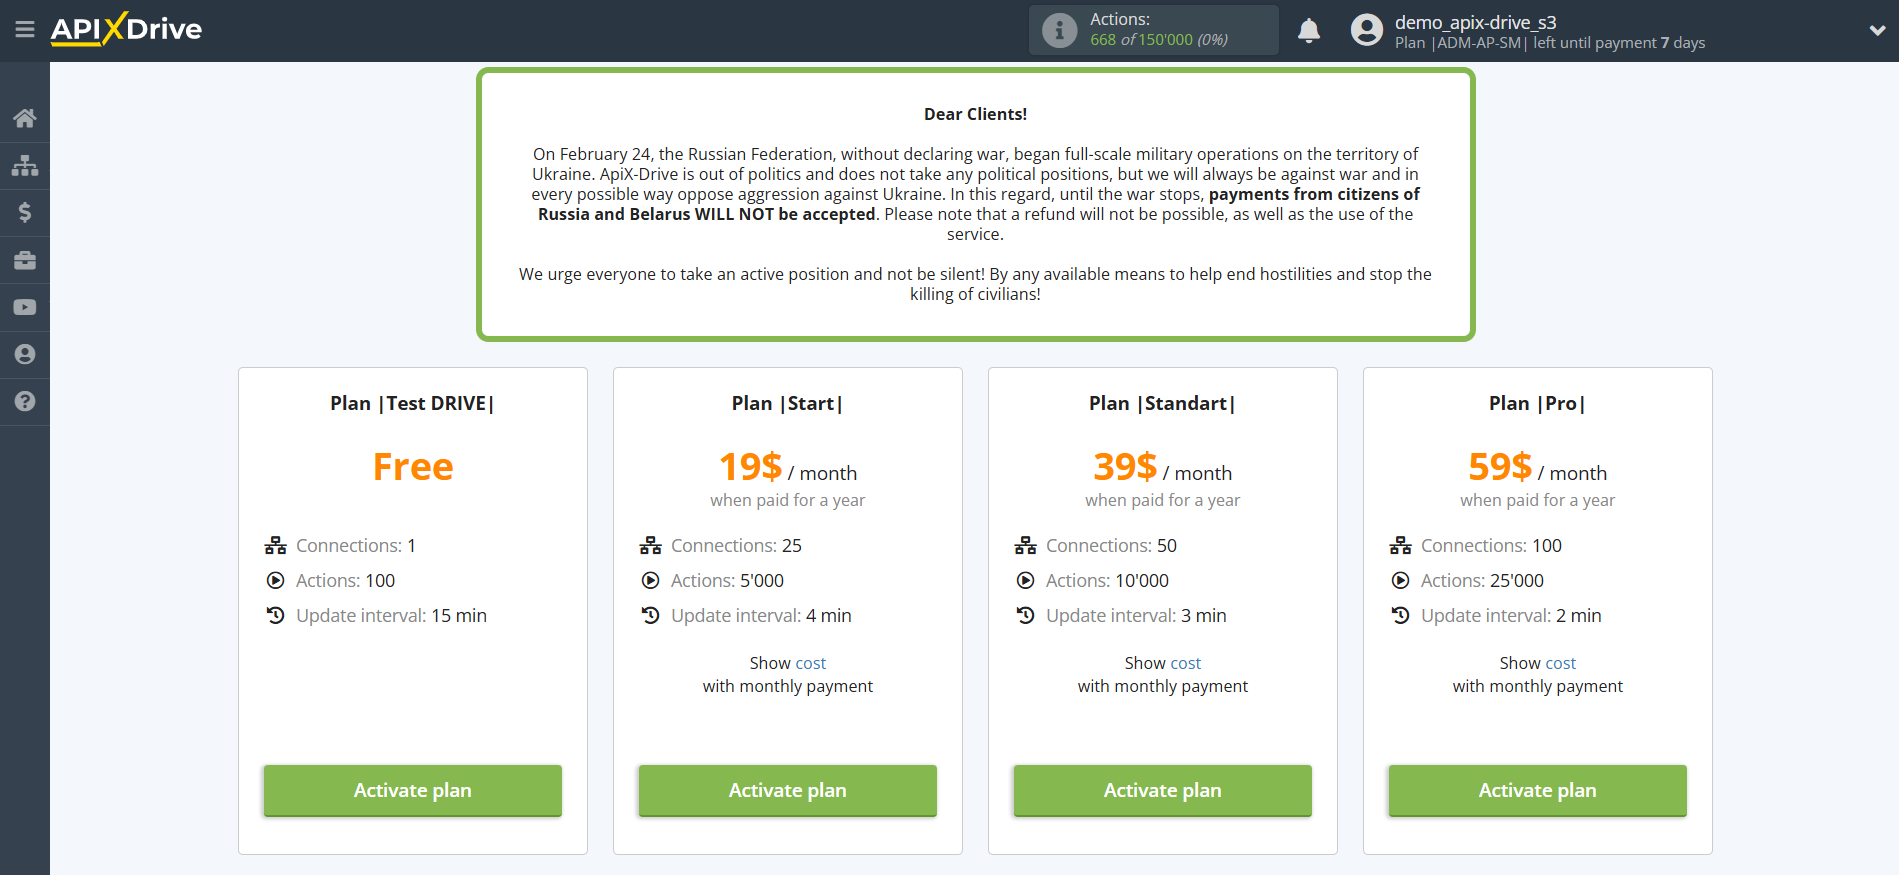1899x875 pixels.
Task: Activate the Pro plan
Action: pos(1538,790)
